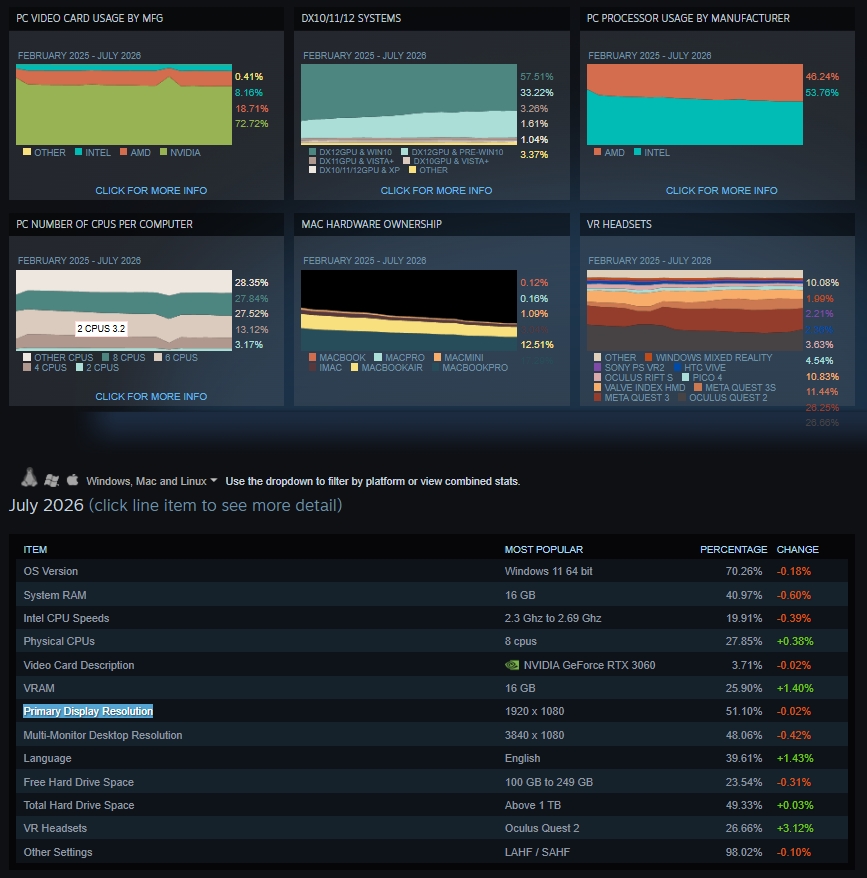
Task: Click the Meta Quest 3 legend swatch
Action: point(598,398)
